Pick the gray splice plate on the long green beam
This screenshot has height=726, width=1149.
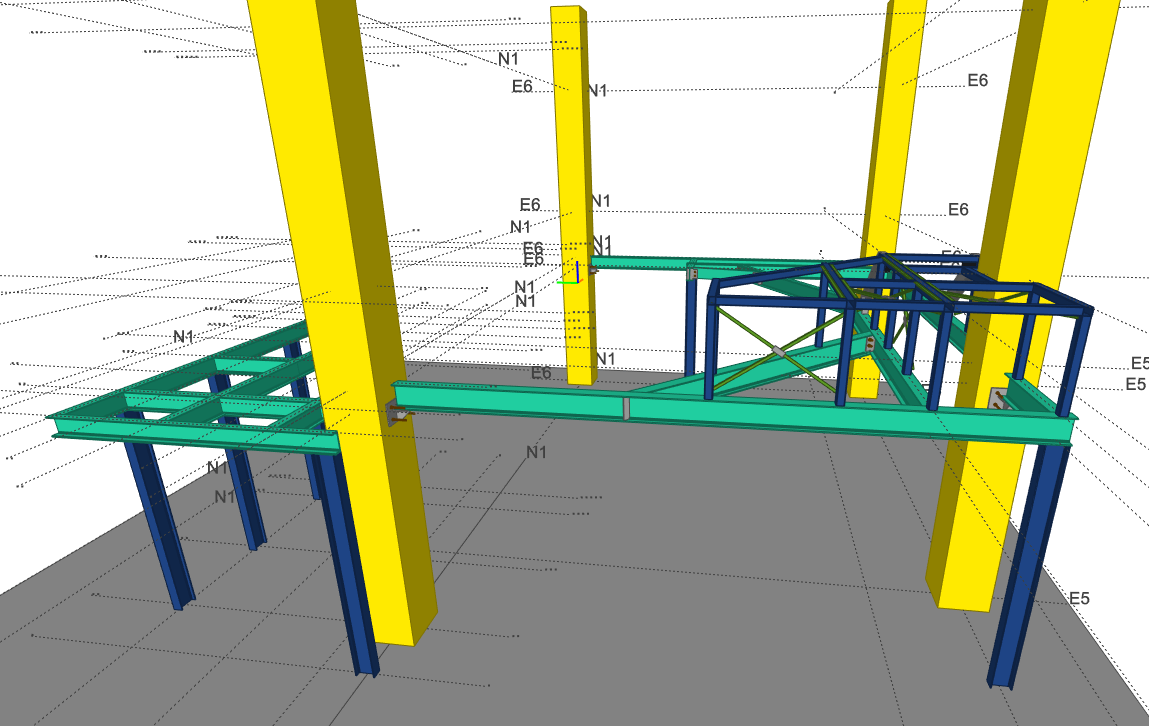click(x=625, y=408)
